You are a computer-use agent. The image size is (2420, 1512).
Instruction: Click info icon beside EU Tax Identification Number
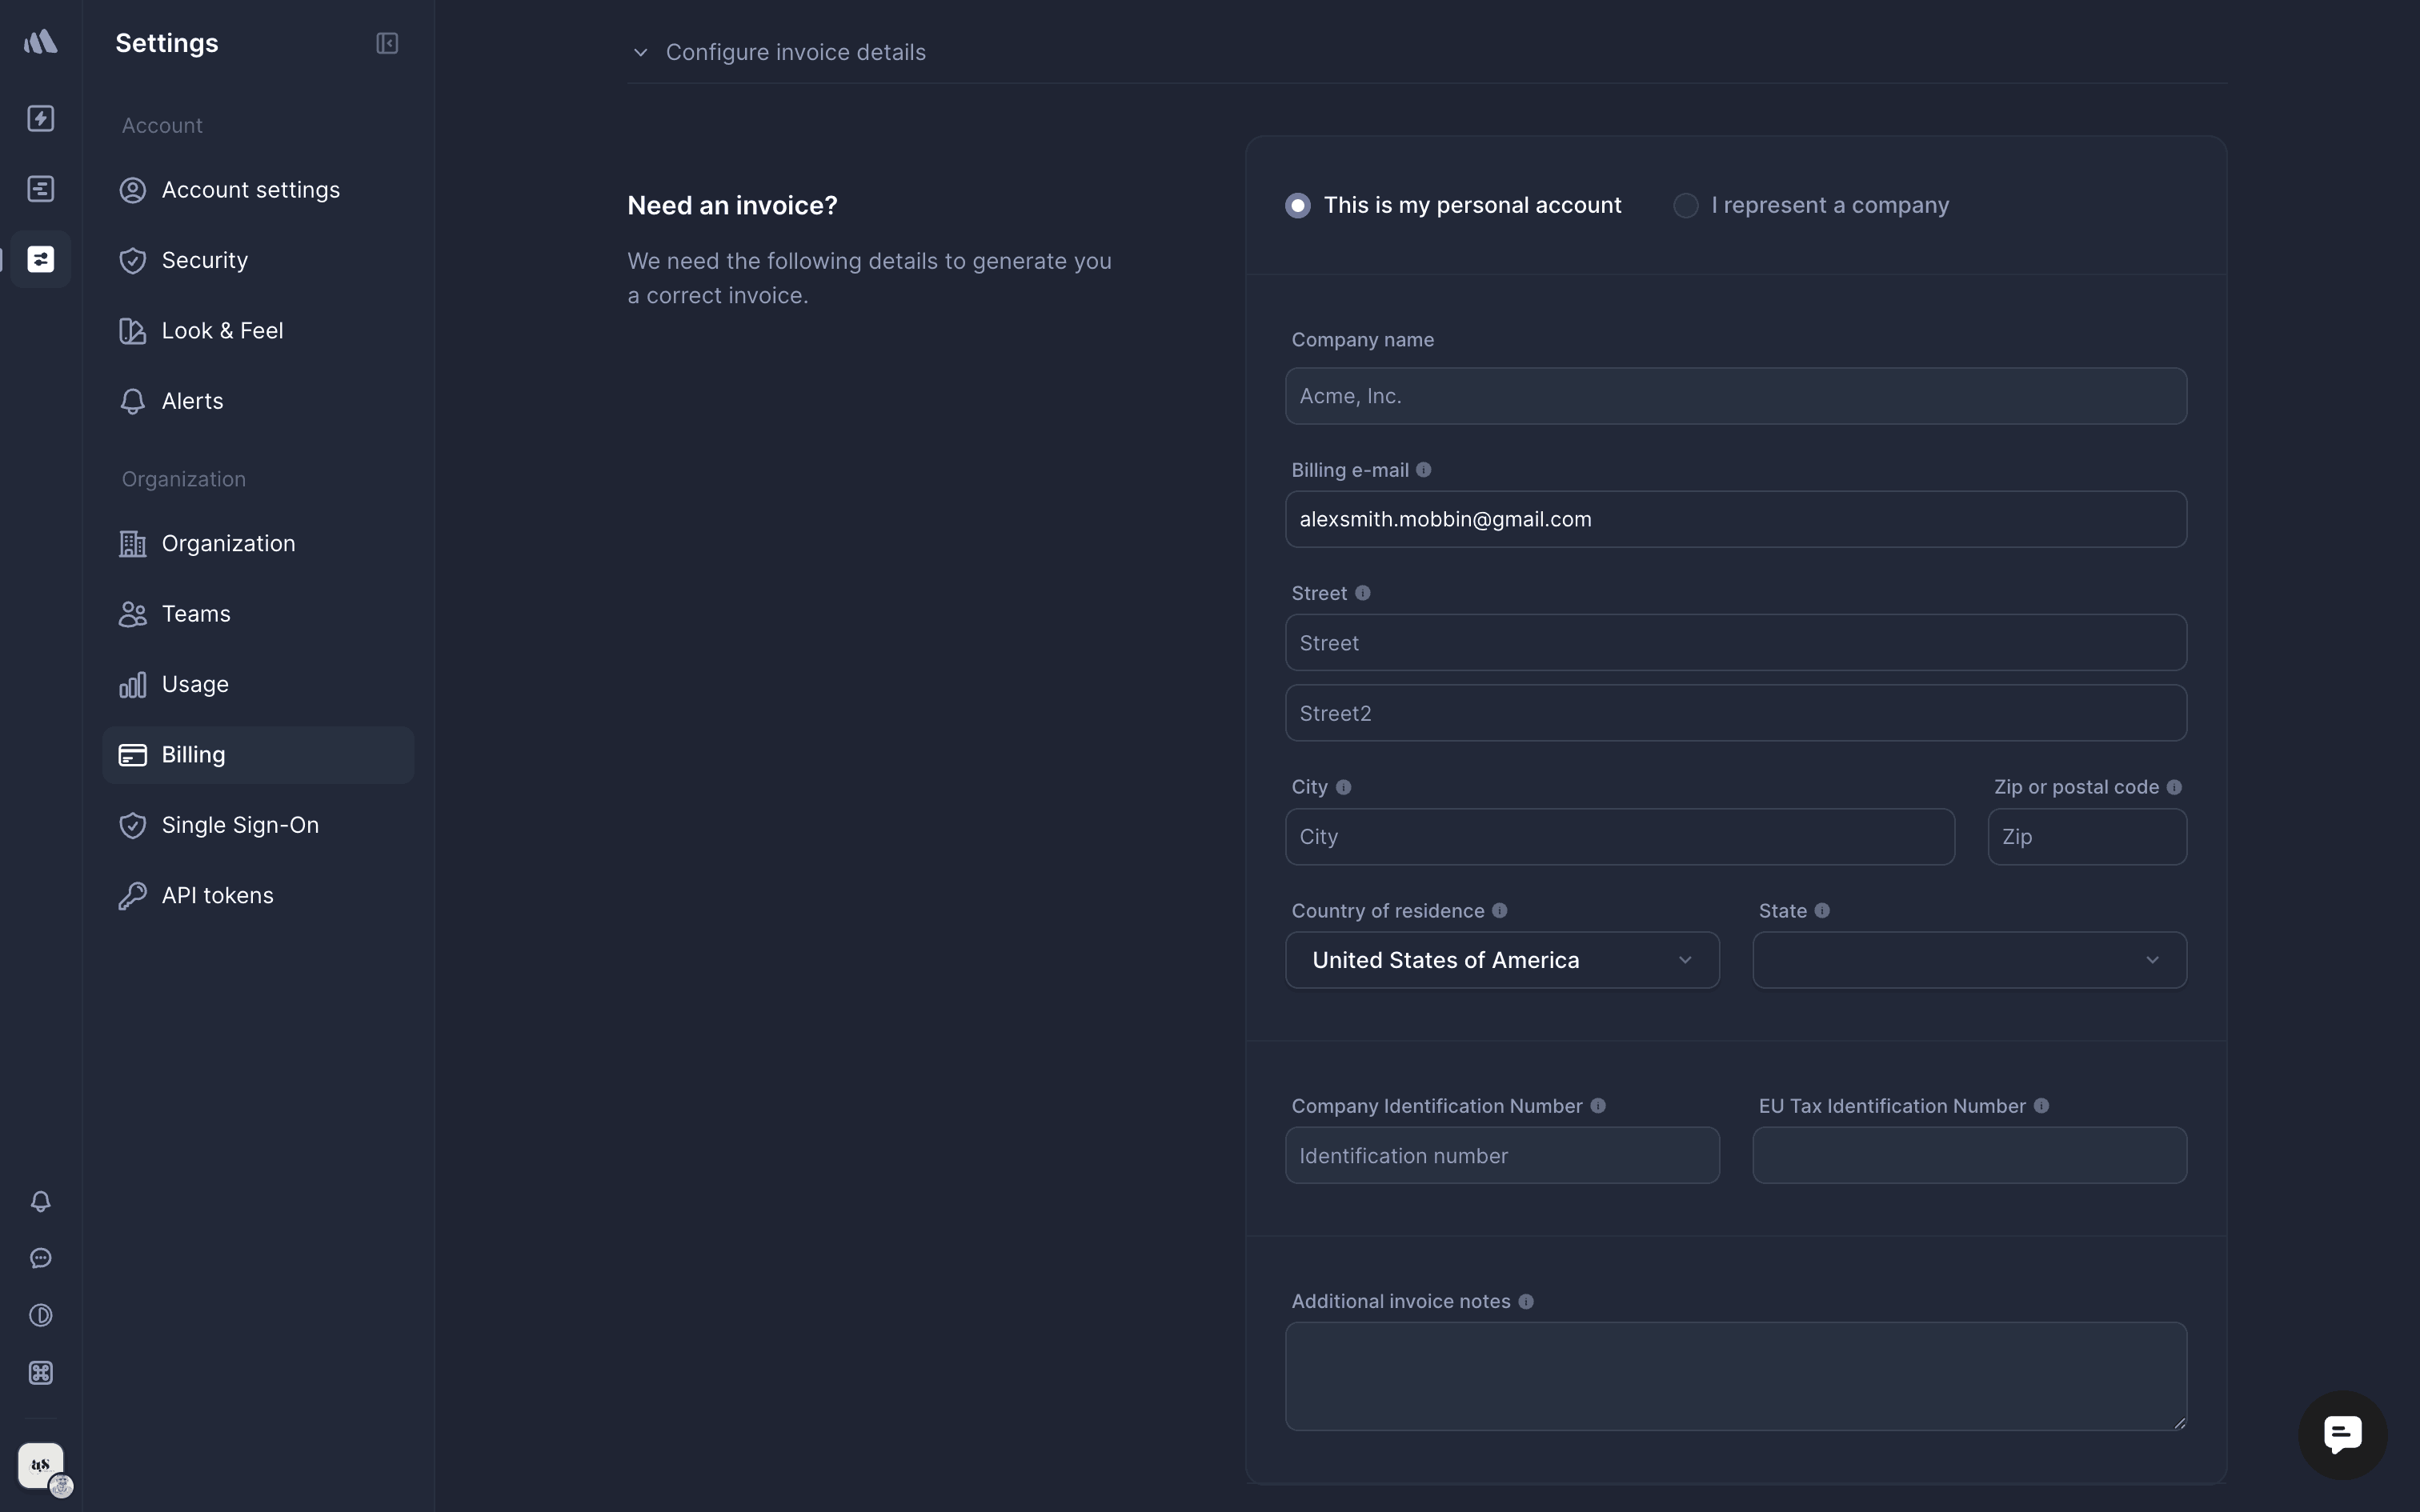[2041, 1106]
